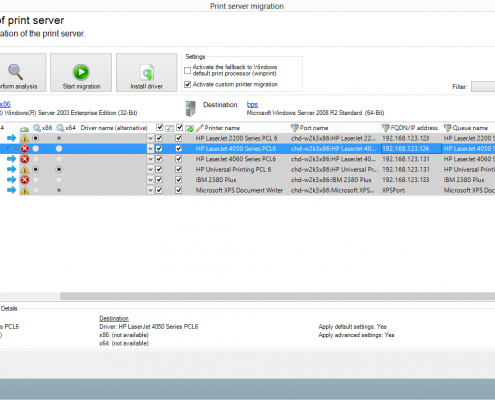Click the Destination underlined heading in Details
Screen dimensions: 495x400
pyautogui.click(x=114, y=318)
